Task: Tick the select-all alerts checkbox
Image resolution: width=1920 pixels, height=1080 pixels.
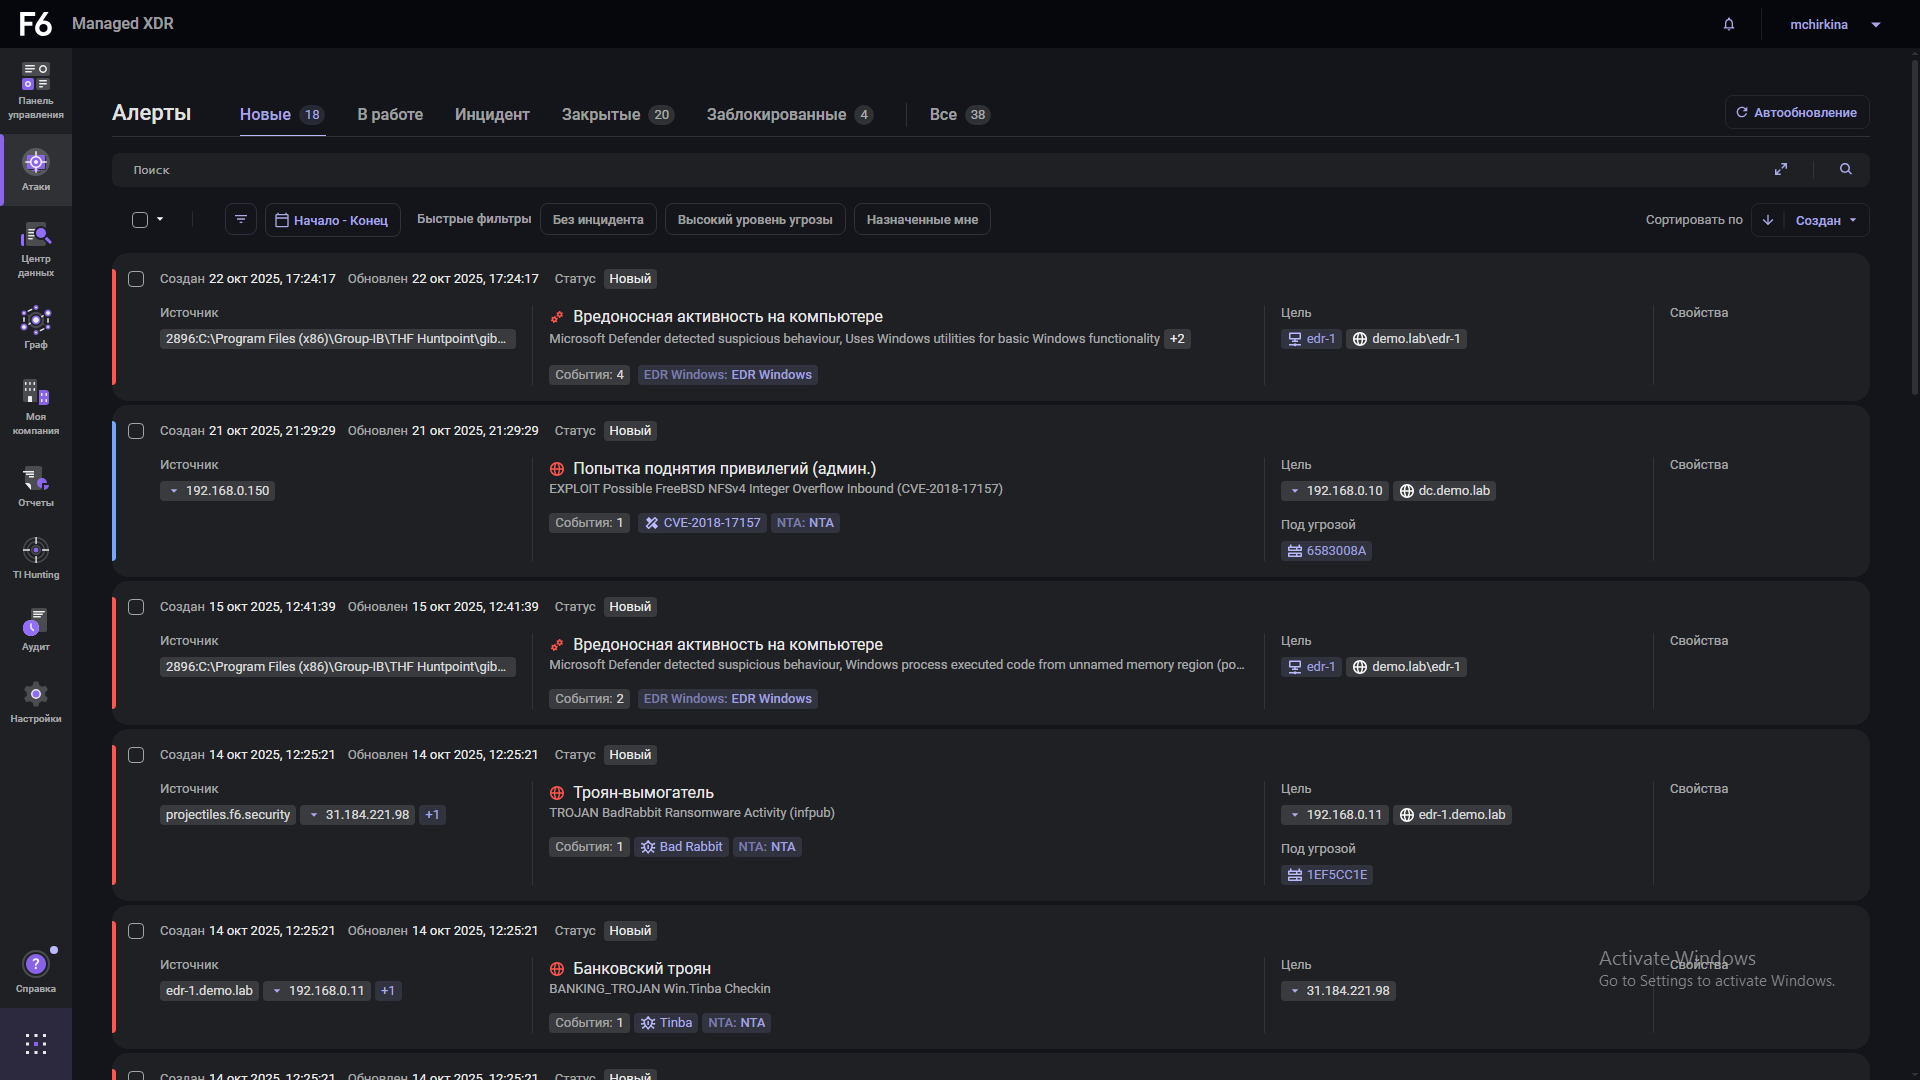Action: [140, 220]
